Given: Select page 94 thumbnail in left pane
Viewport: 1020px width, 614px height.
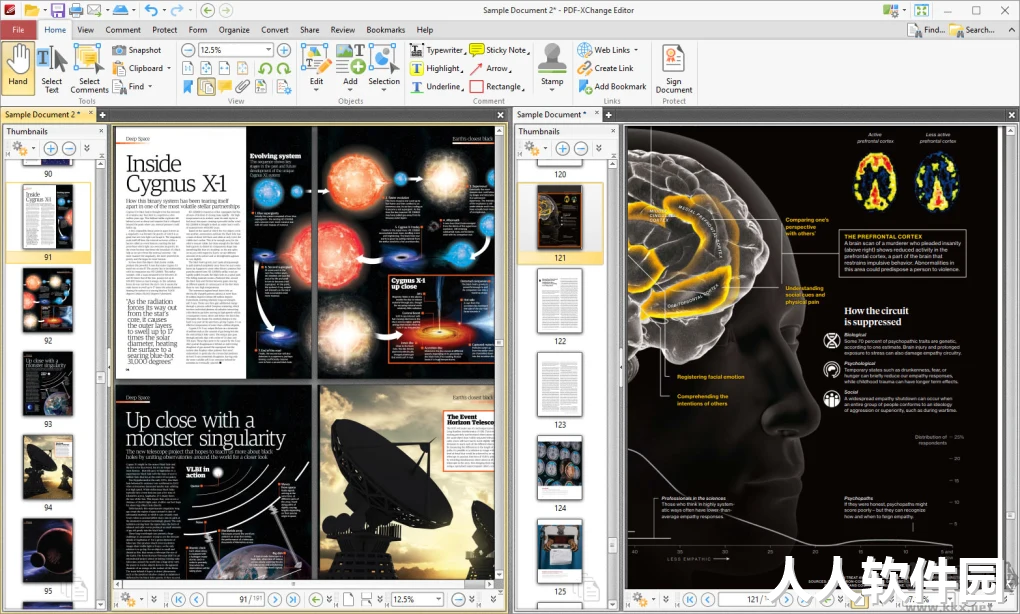Looking at the screenshot, I should click(x=47, y=468).
